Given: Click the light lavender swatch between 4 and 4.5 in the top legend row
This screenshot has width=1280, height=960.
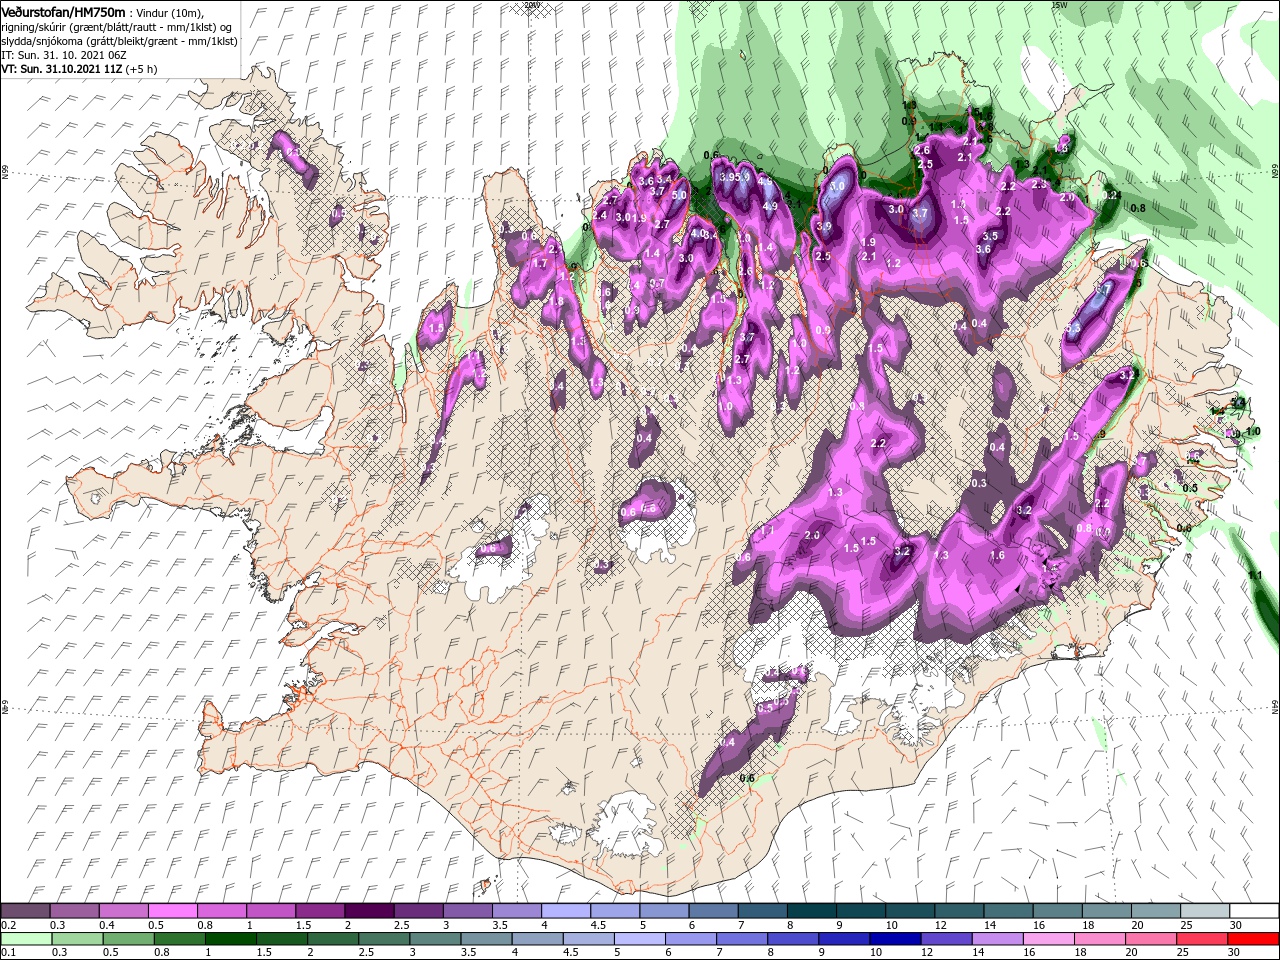Looking at the screenshot, I should pos(565,911).
